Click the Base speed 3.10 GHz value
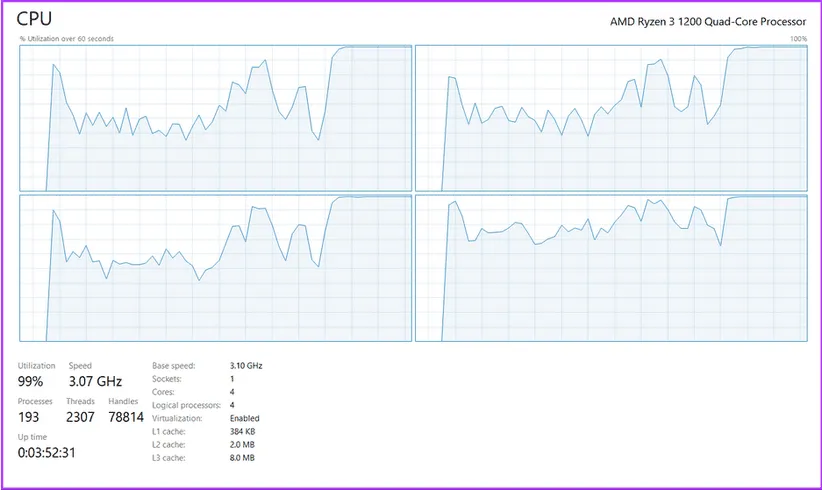Image resolution: width=822 pixels, height=490 pixels. tap(246, 366)
